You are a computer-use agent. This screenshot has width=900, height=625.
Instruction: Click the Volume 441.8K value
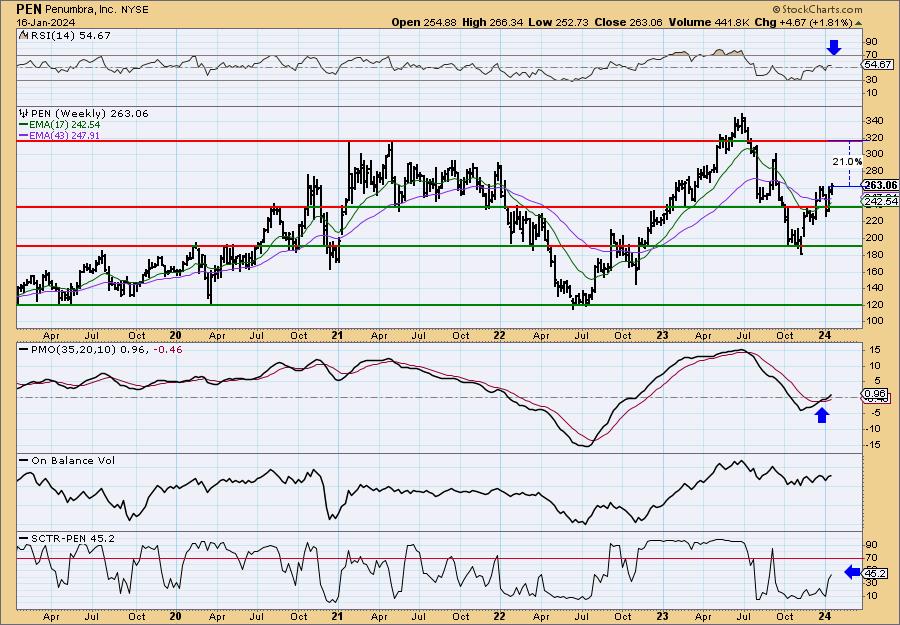tap(707, 22)
